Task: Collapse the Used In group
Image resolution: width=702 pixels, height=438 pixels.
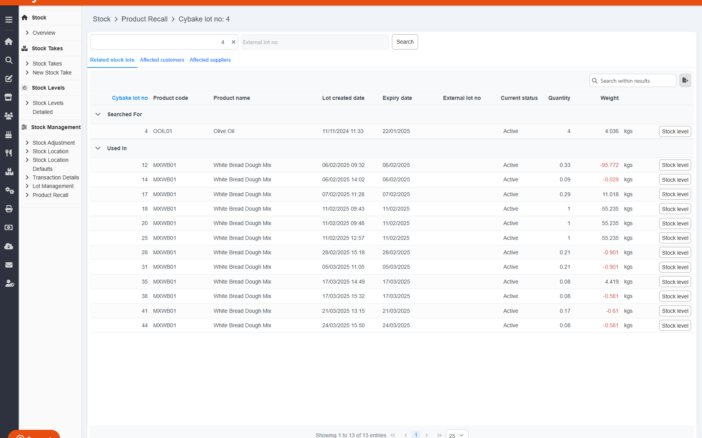Action: 98,148
